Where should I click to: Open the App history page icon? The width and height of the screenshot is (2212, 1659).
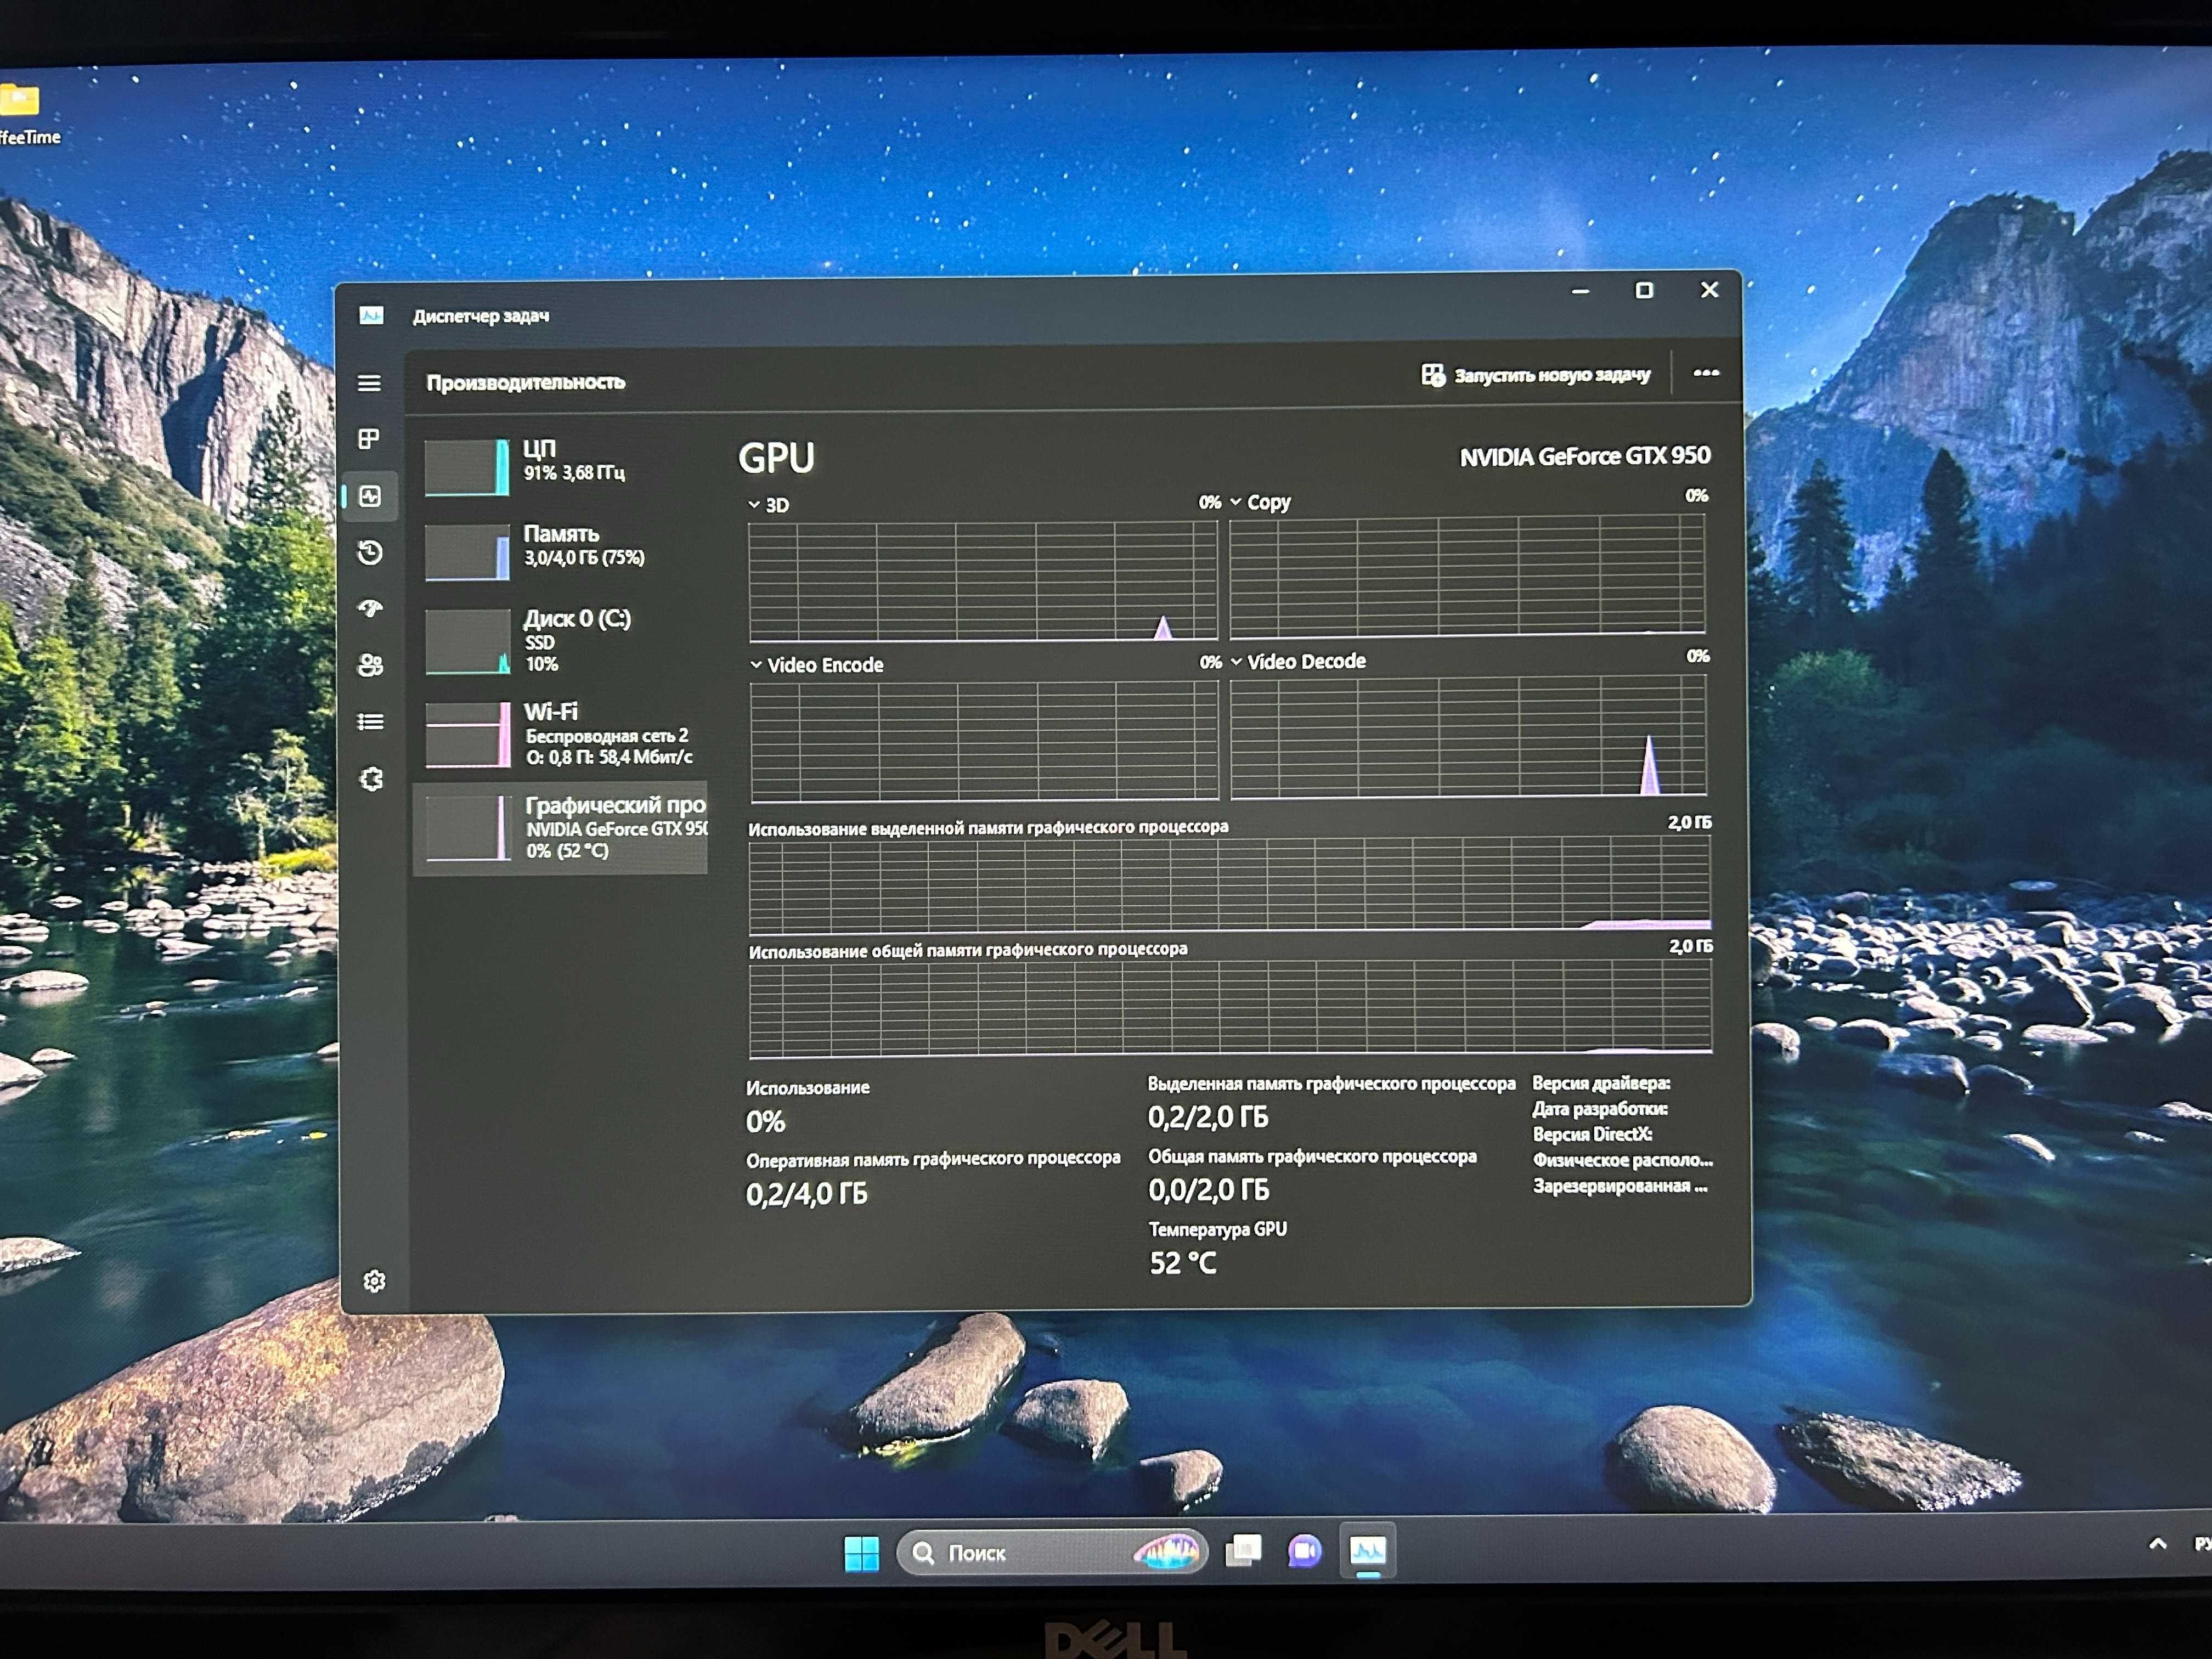pos(370,552)
